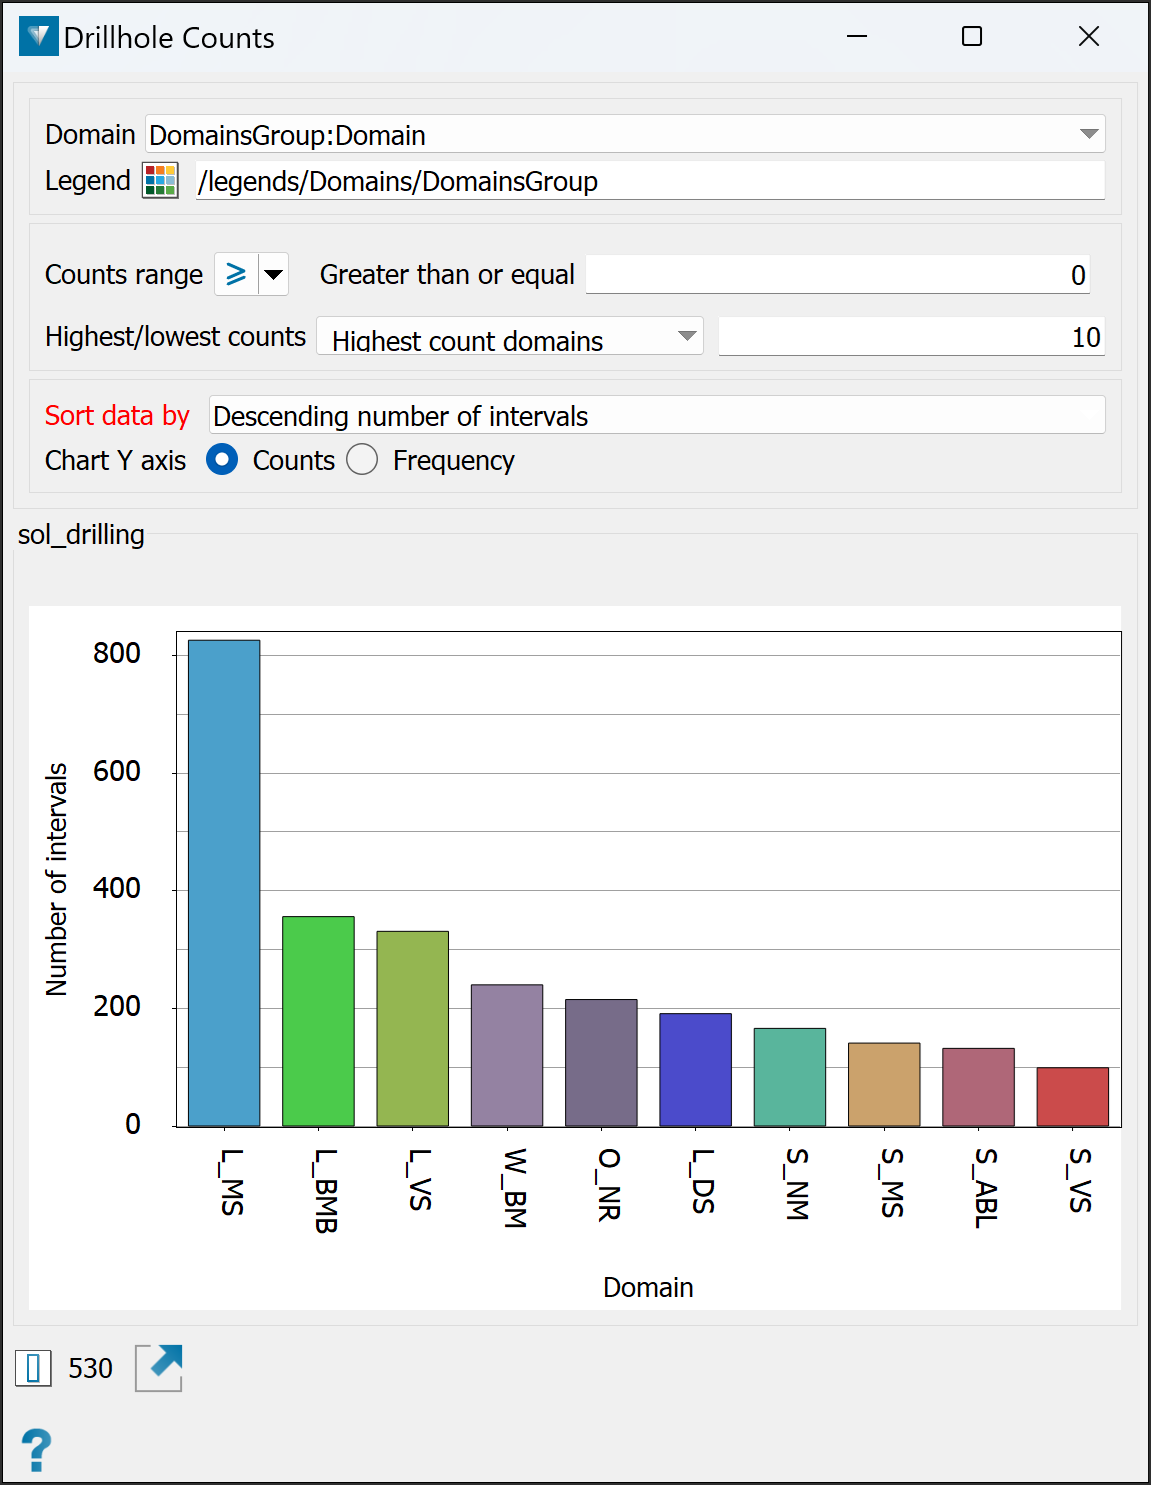Click the drillhole count icon beside 530
1151x1485 pixels.
pyautogui.click(x=33, y=1367)
